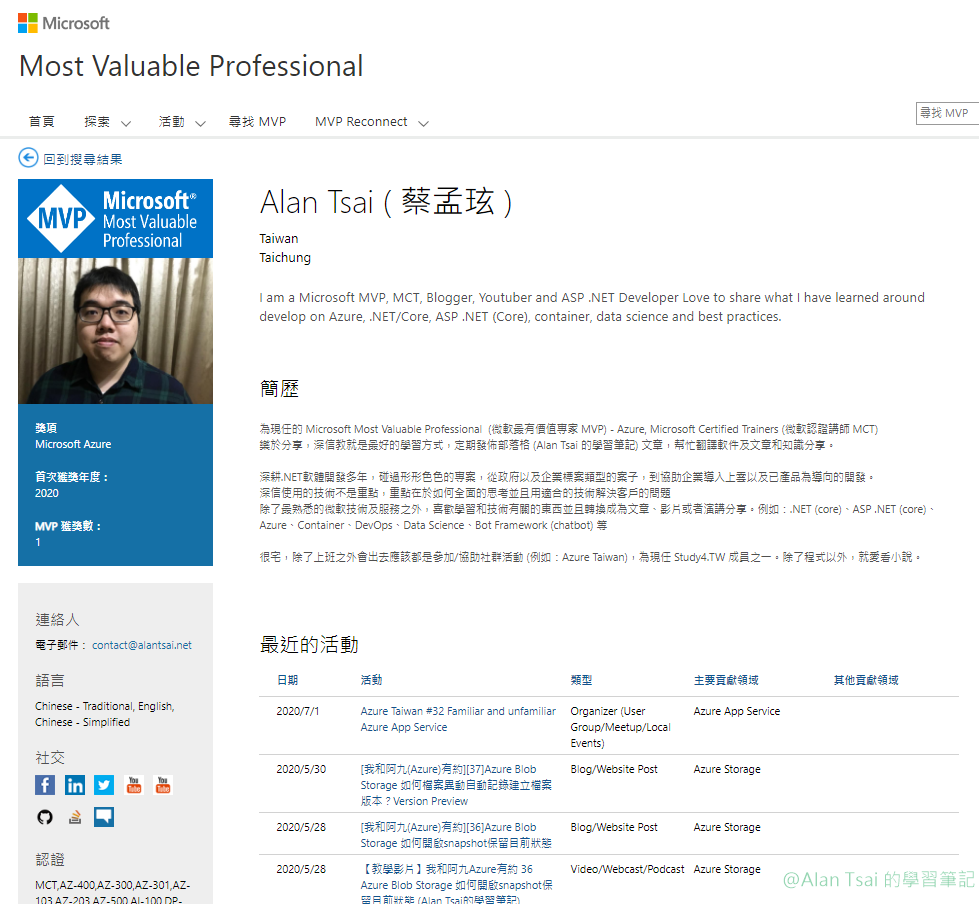Open the [37] Azure Blob Storage Version Preview post

[456, 785]
